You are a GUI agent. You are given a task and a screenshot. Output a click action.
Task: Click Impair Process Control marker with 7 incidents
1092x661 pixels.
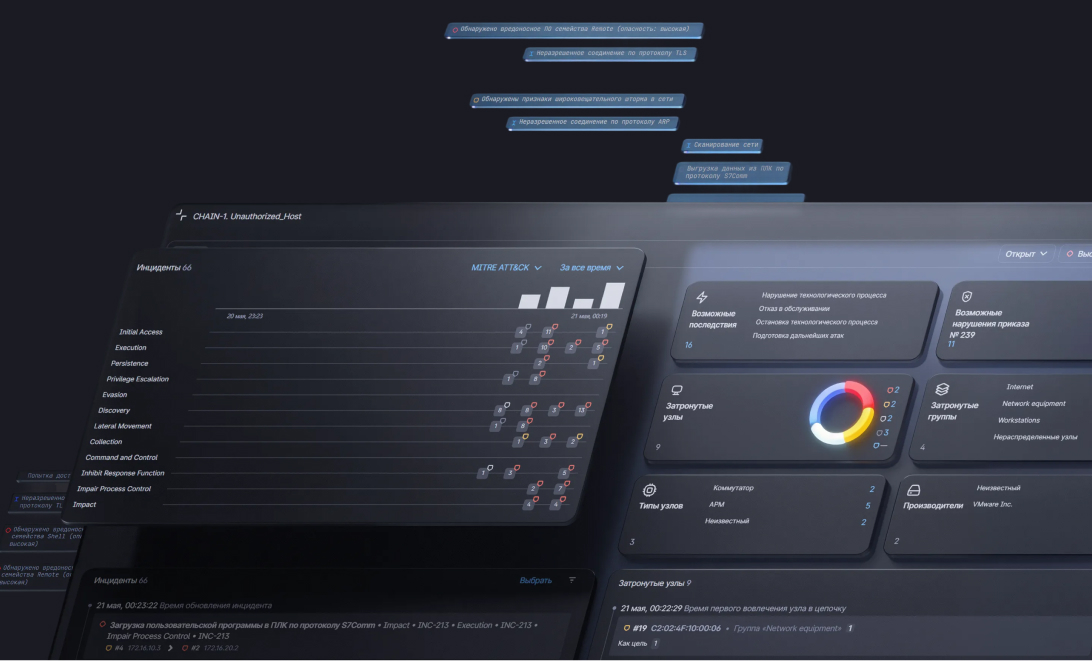[x=559, y=489]
